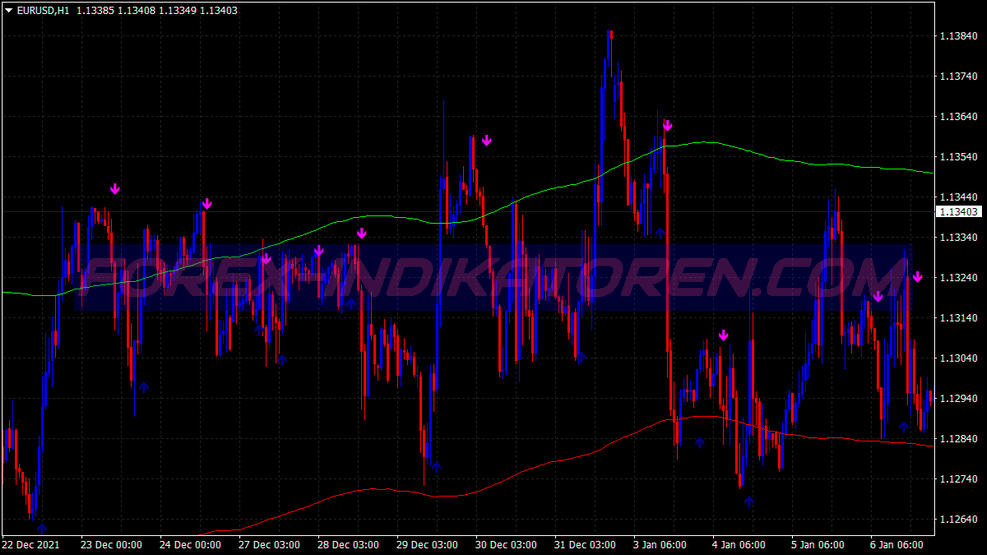Click the 6 Jan 06:00 time label
Screen dimensions: 987x555
[896, 545]
